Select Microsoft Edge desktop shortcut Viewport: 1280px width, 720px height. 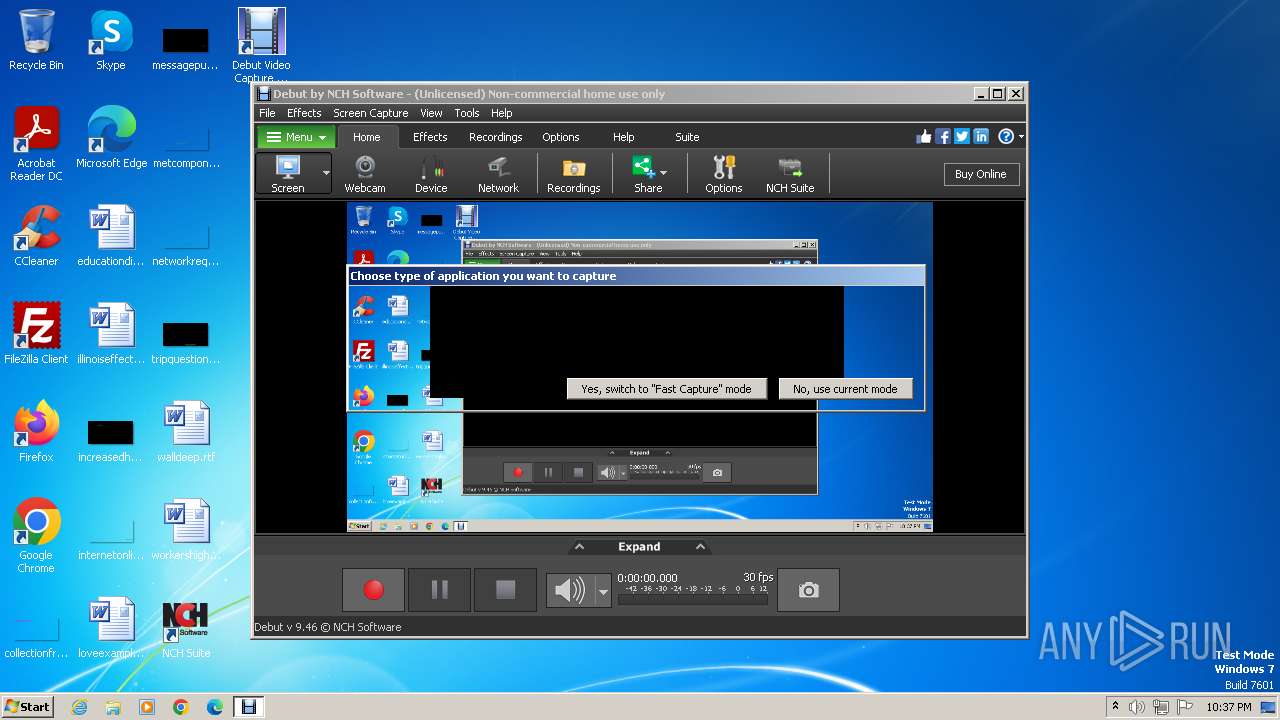[111, 138]
